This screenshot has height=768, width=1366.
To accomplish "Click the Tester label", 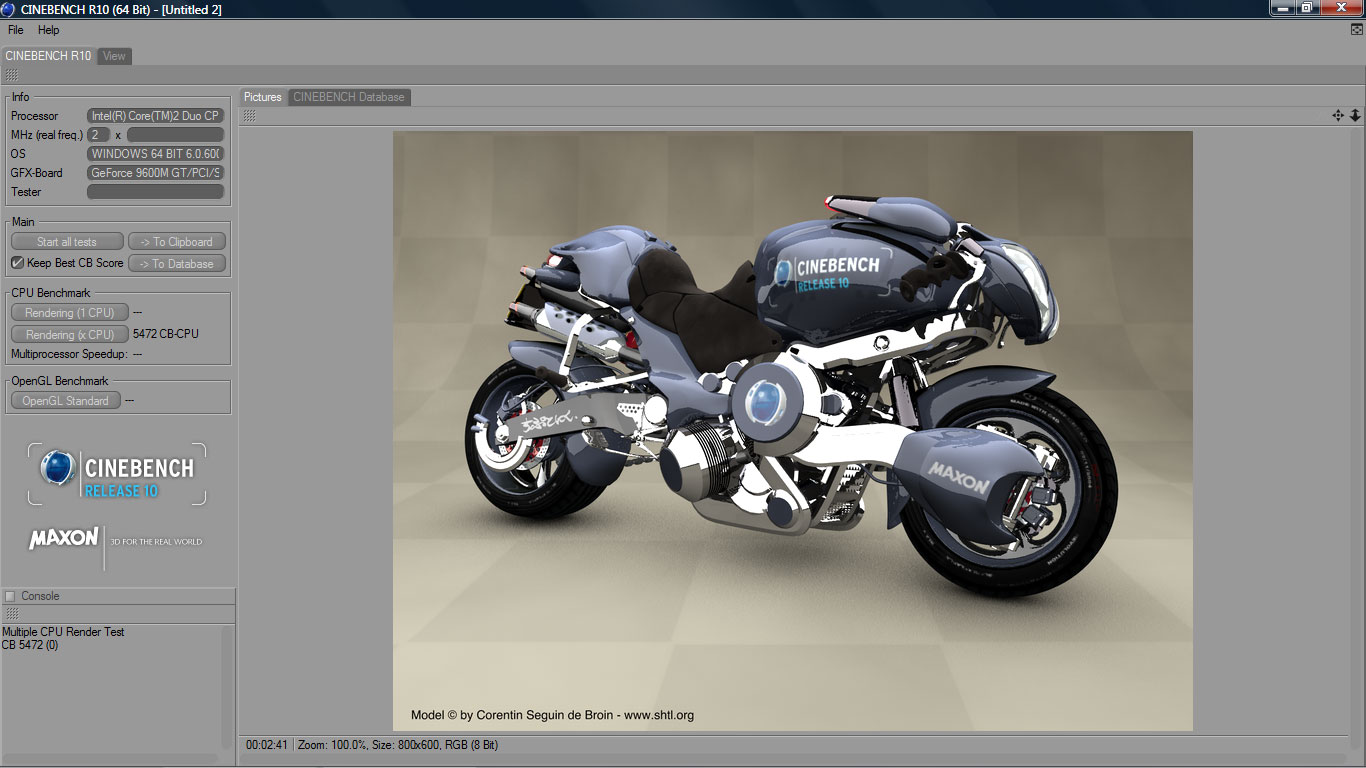I will 26,192.
